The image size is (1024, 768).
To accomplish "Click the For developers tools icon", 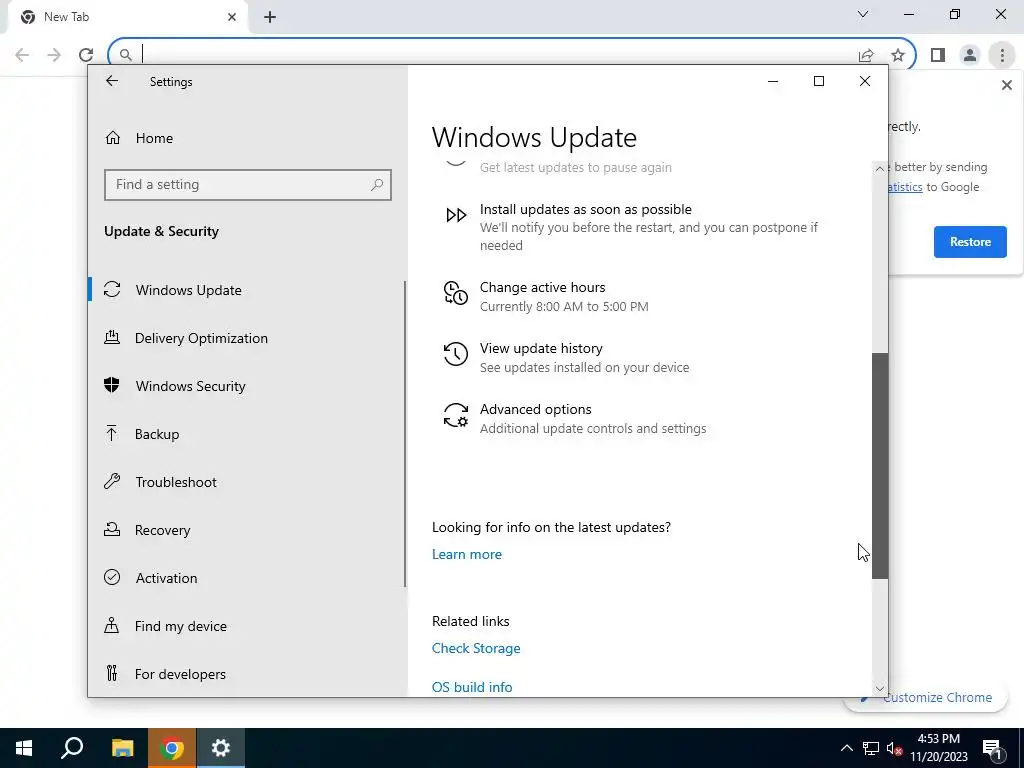I will click(x=112, y=673).
